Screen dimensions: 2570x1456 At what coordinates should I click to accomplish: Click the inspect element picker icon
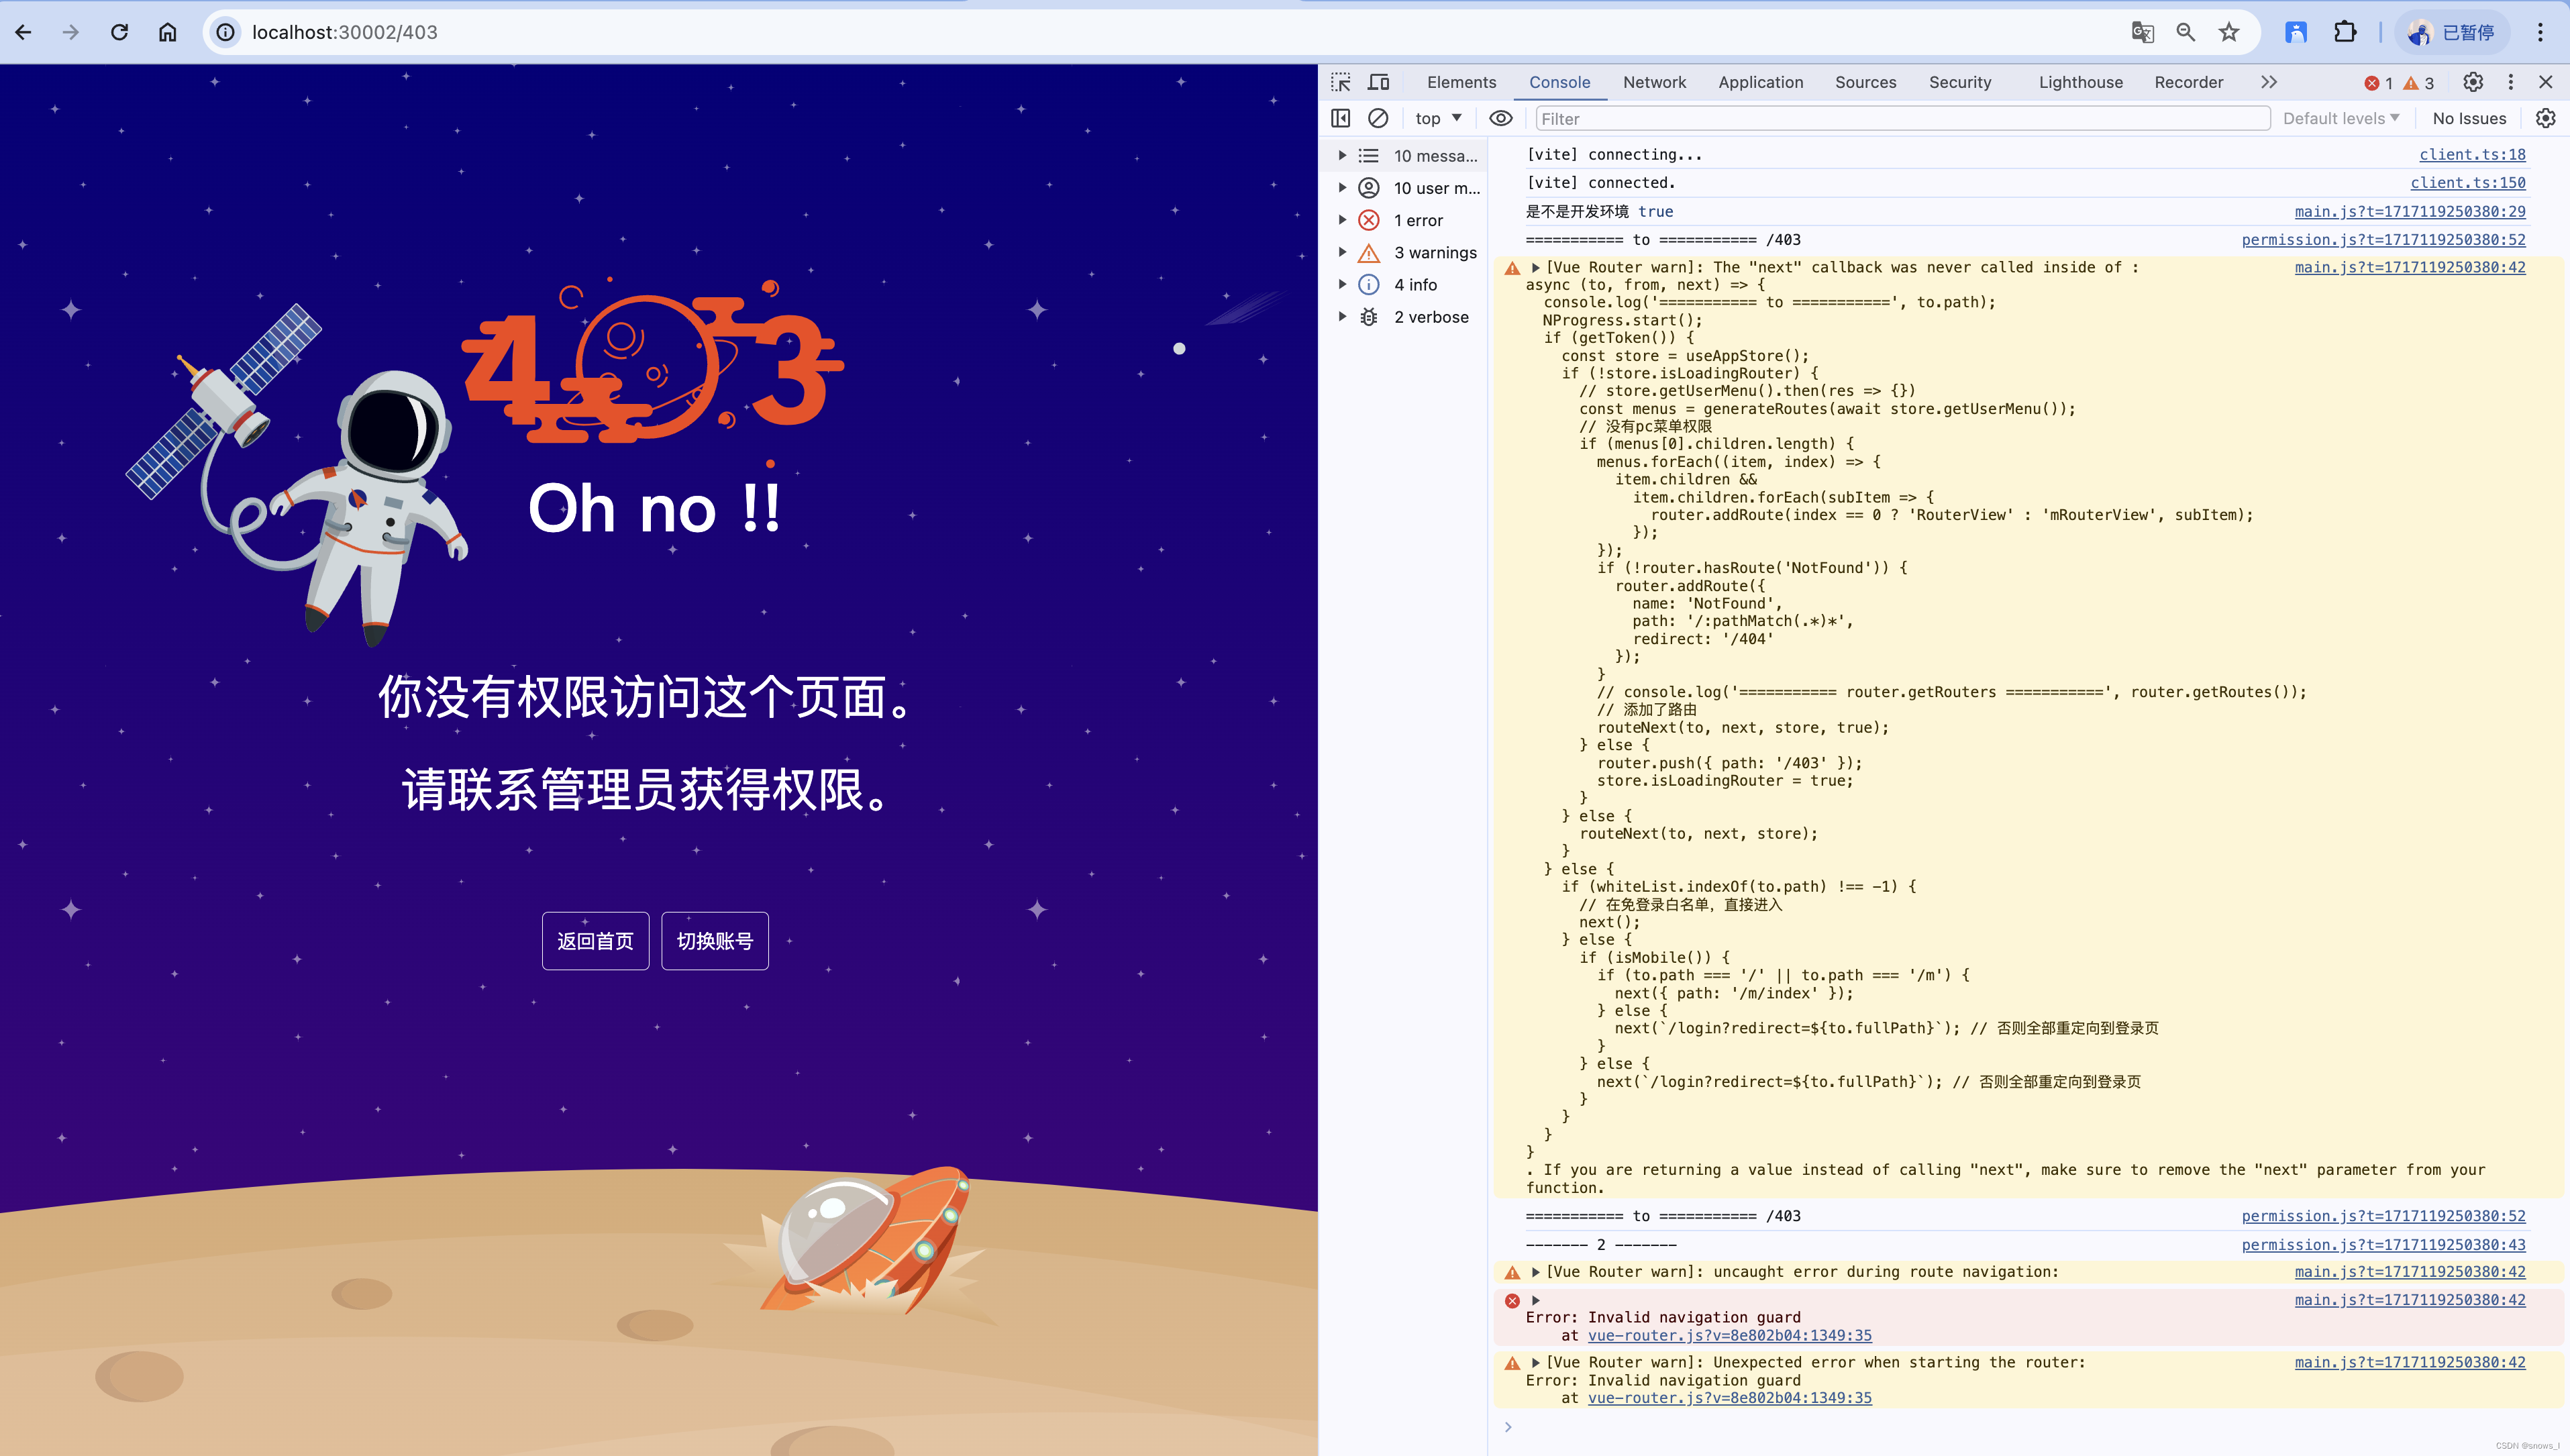pos(1341,82)
